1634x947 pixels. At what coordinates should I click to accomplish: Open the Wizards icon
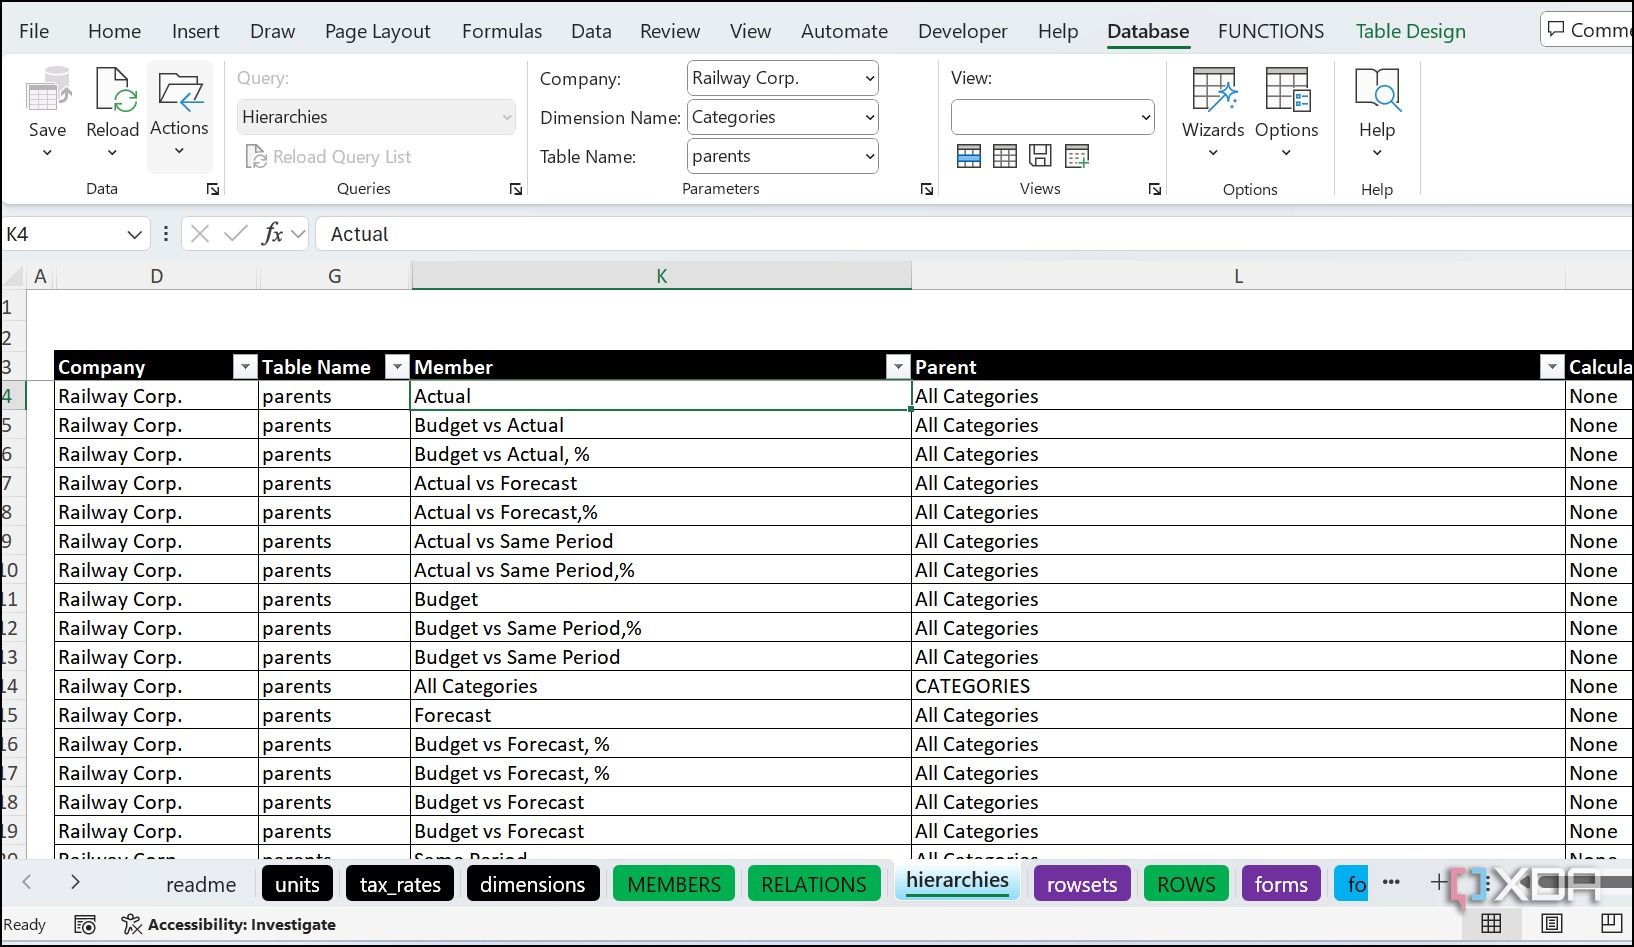pos(1213,90)
